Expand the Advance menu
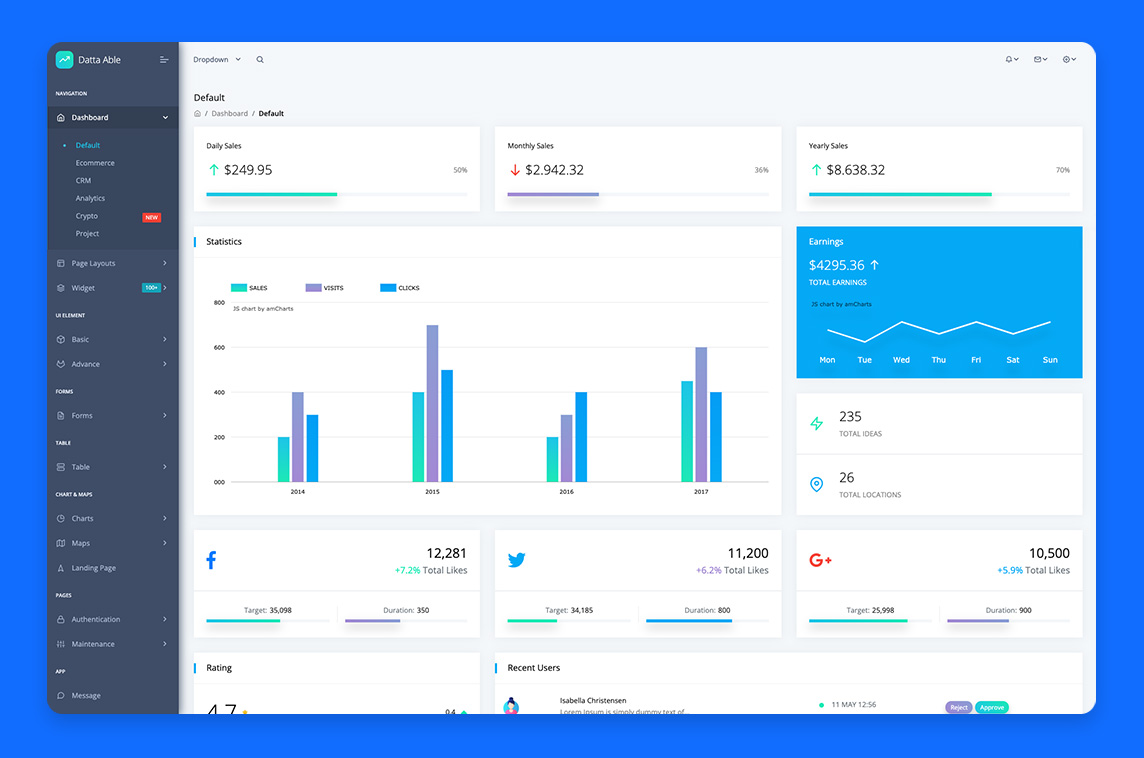This screenshot has height=758, width=1144. click(x=113, y=364)
